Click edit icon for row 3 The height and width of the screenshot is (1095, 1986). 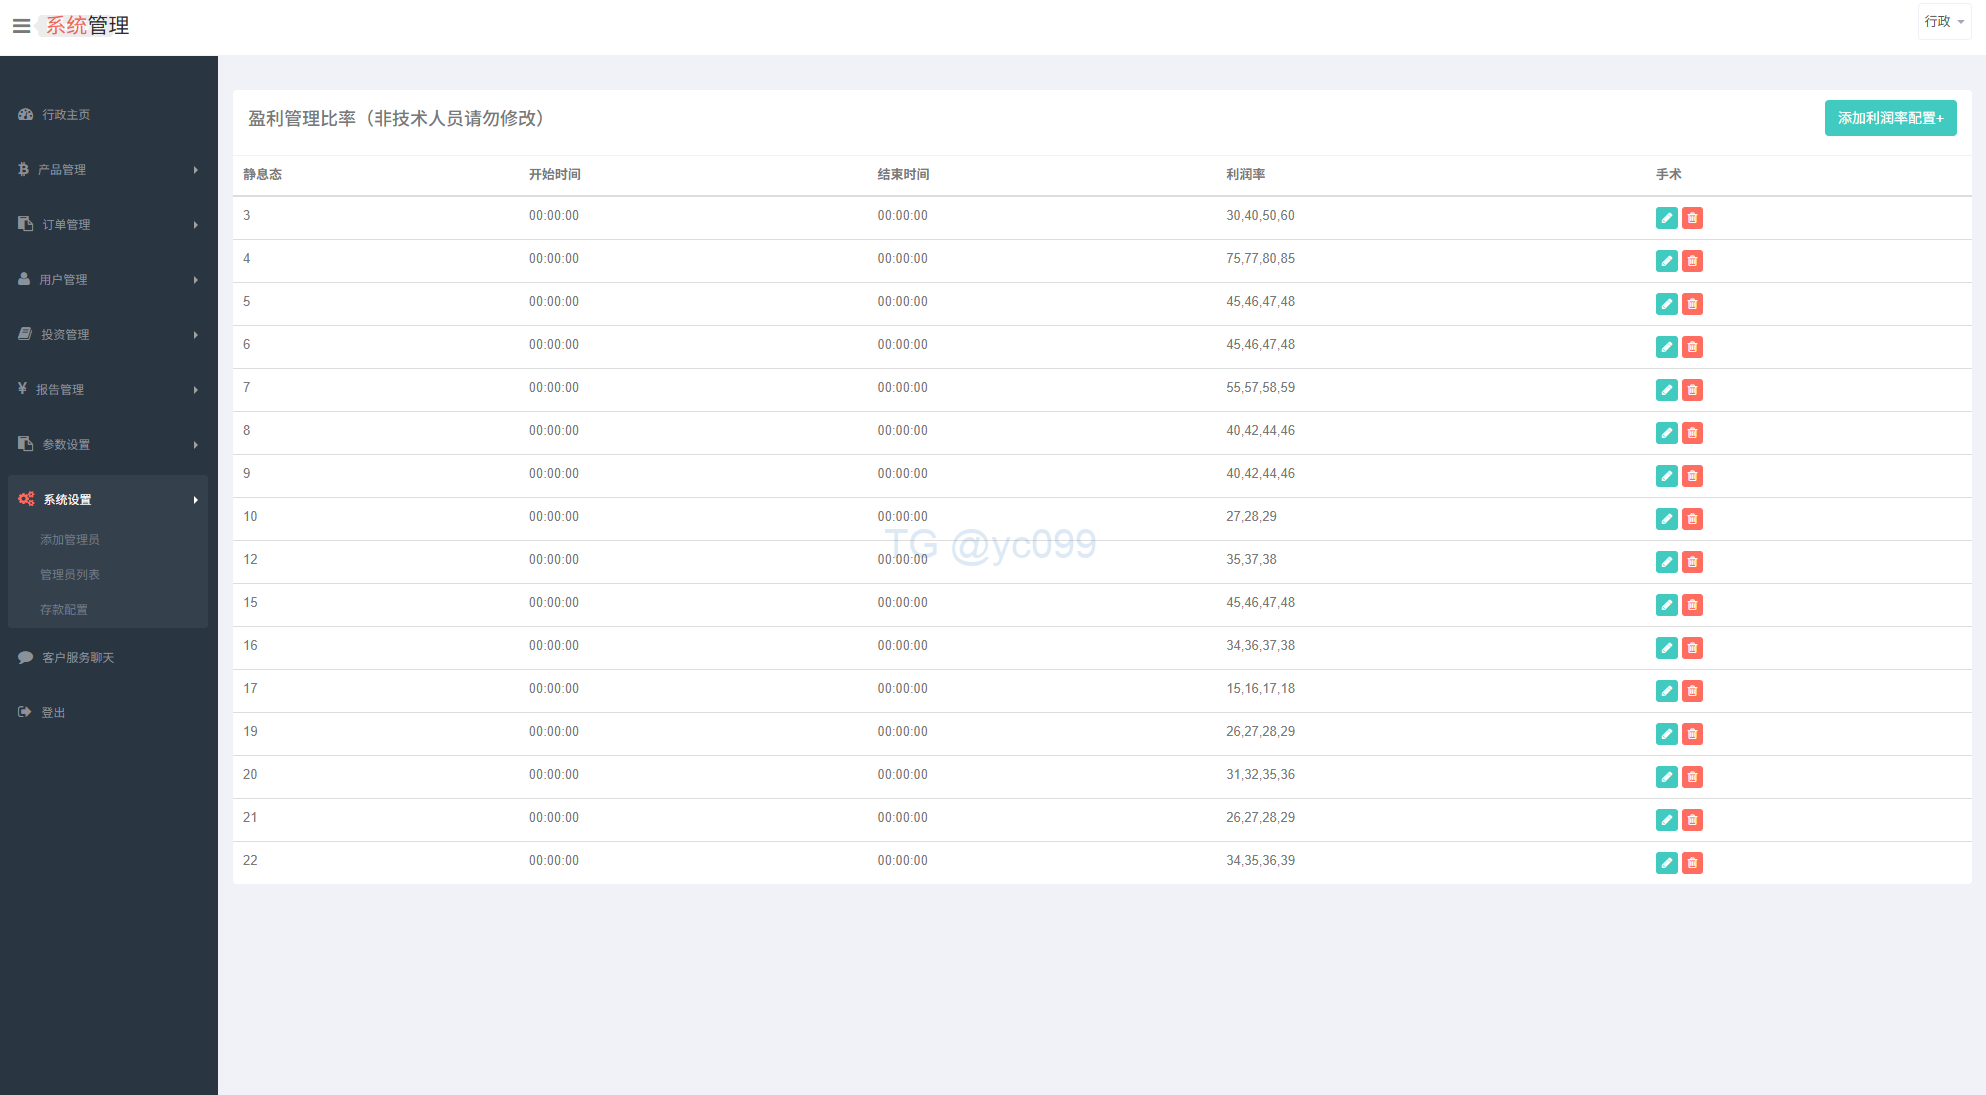click(x=1666, y=218)
